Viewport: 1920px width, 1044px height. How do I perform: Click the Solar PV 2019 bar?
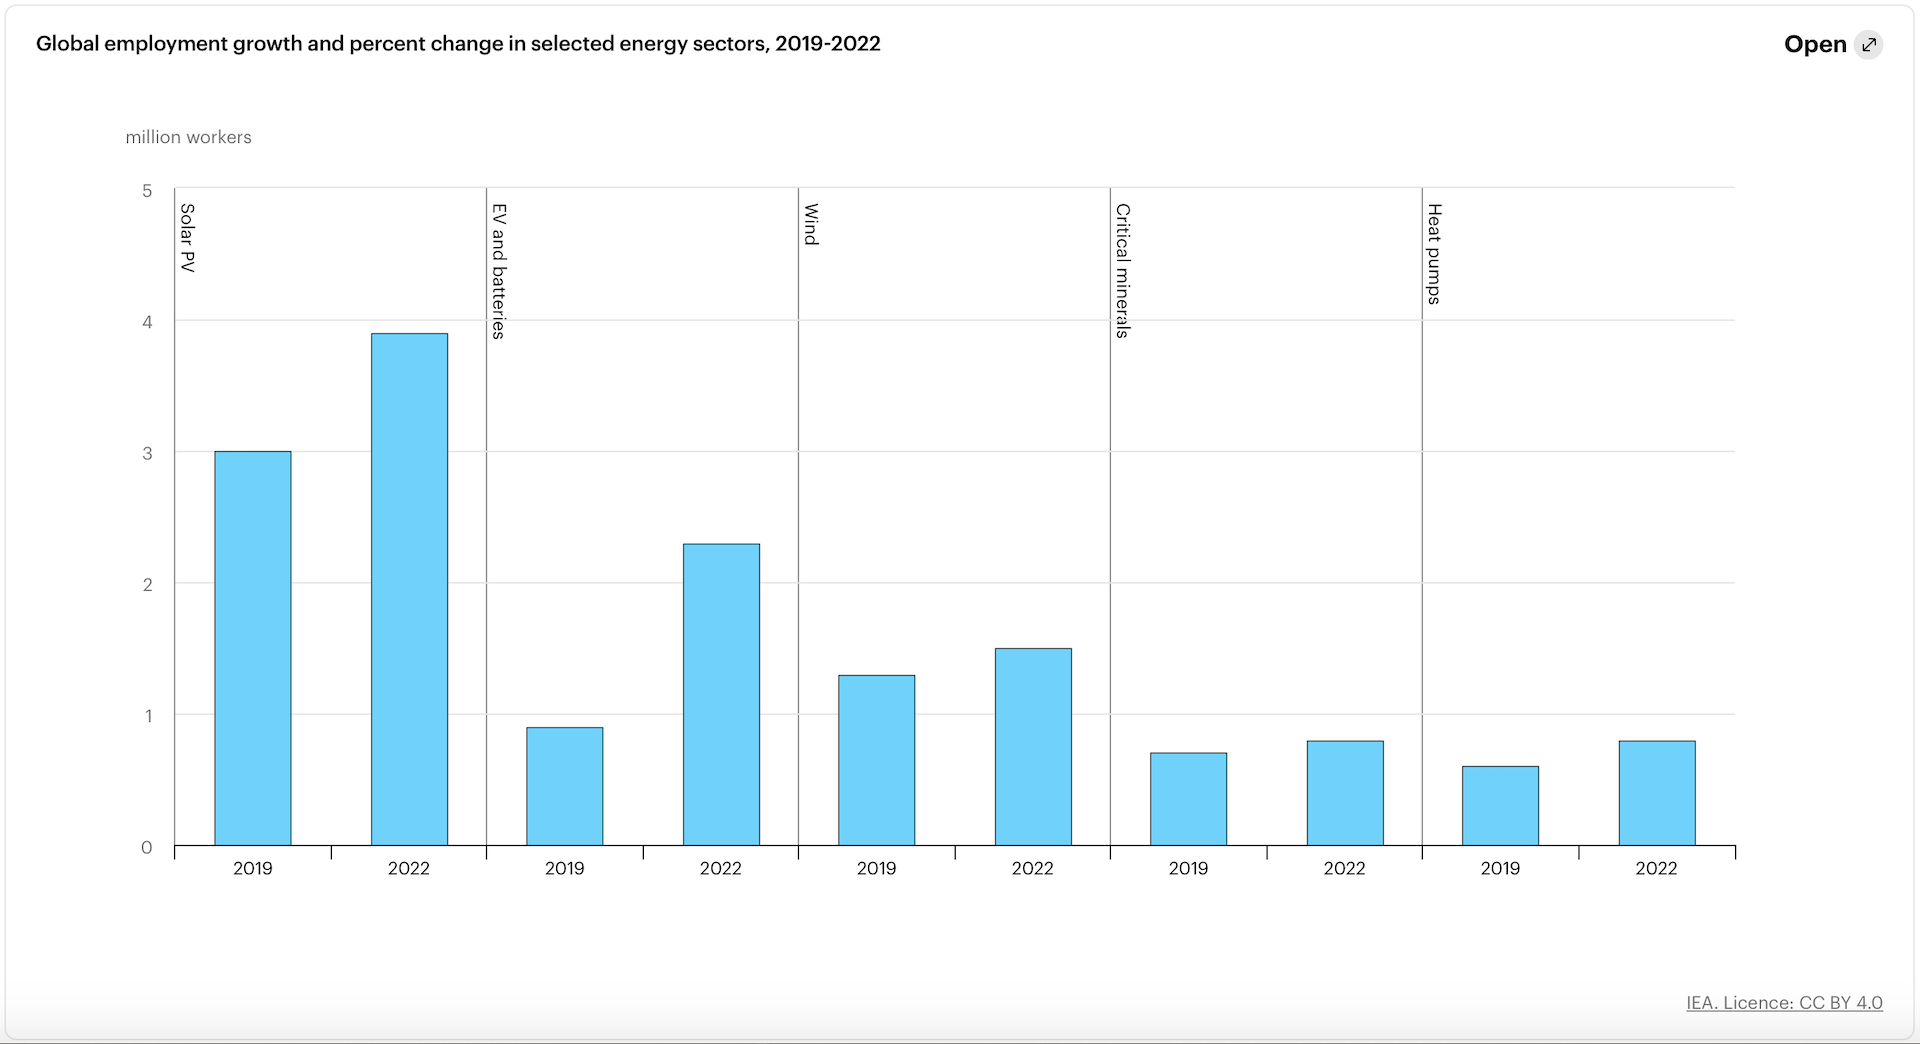tap(253, 648)
